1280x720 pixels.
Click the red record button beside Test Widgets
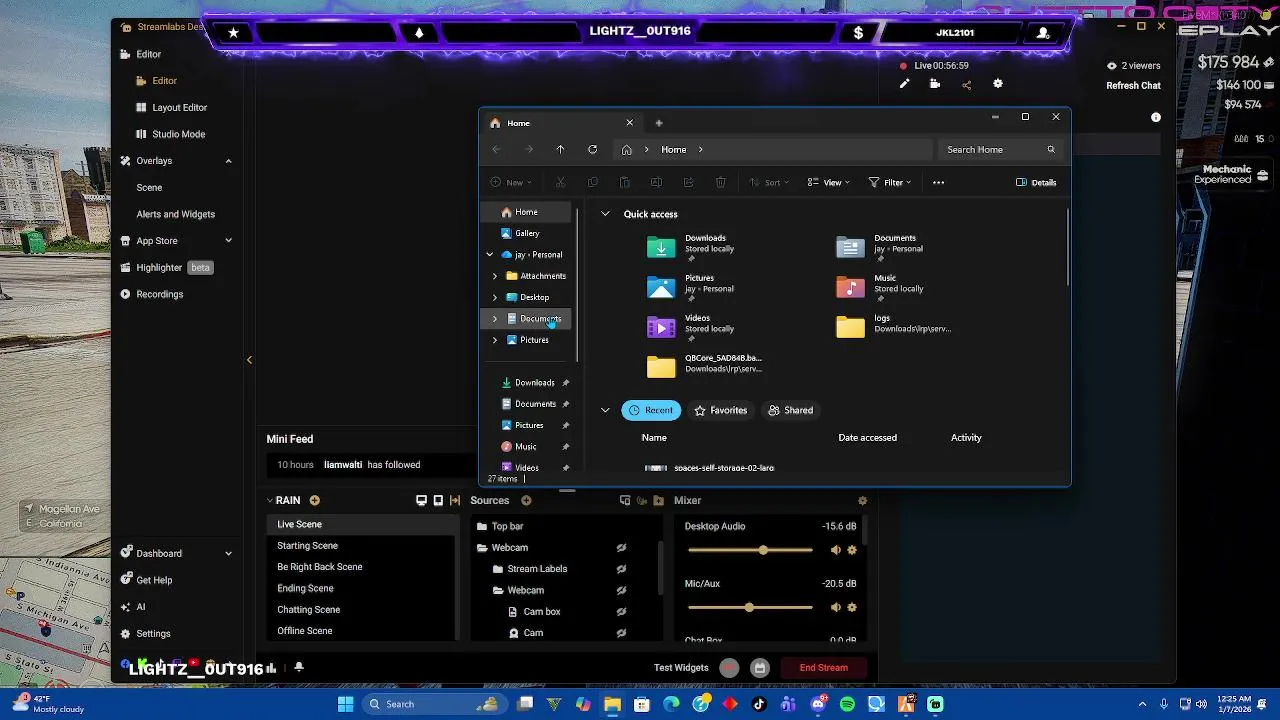coord(729,668)
